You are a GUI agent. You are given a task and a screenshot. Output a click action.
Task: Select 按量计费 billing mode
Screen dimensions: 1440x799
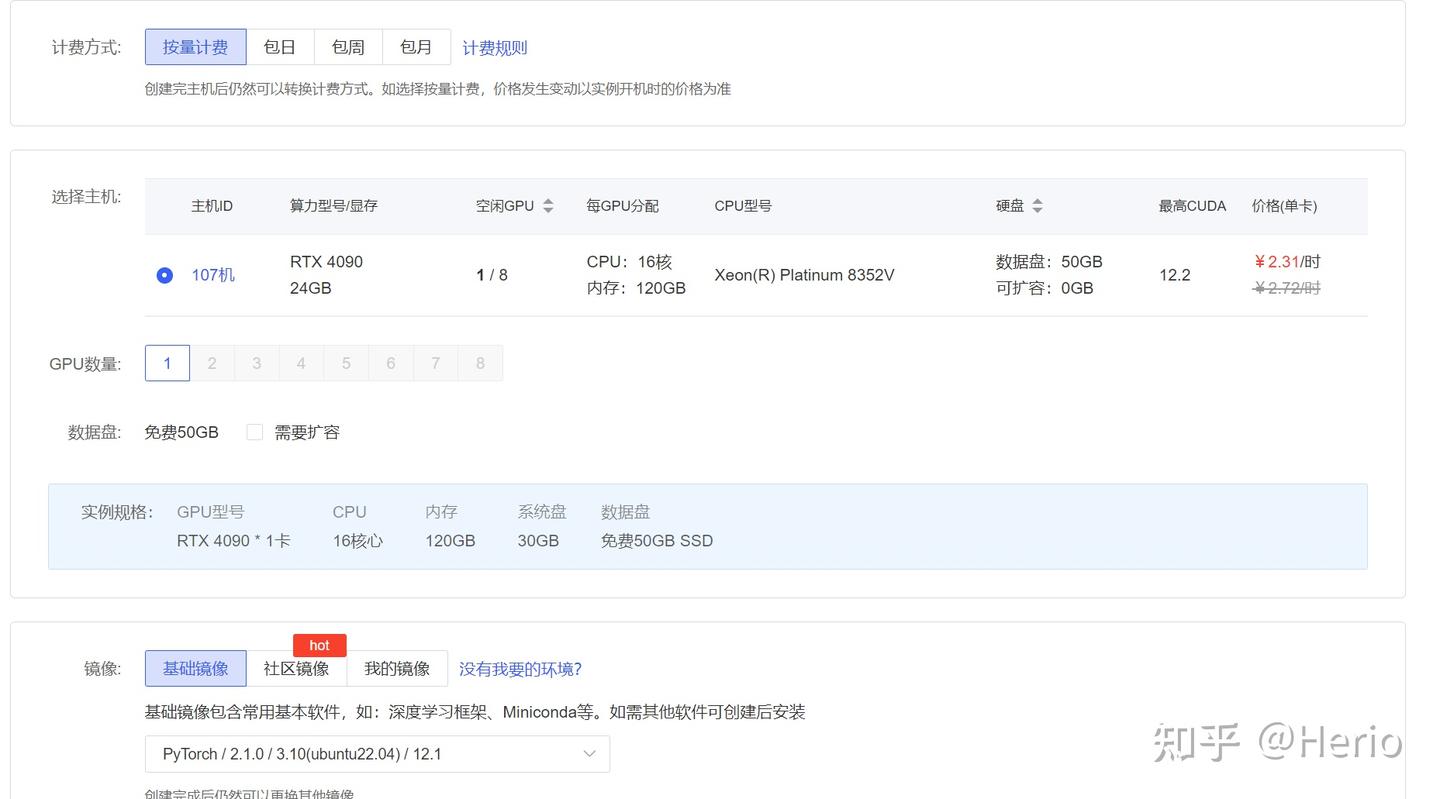[196, 47]
